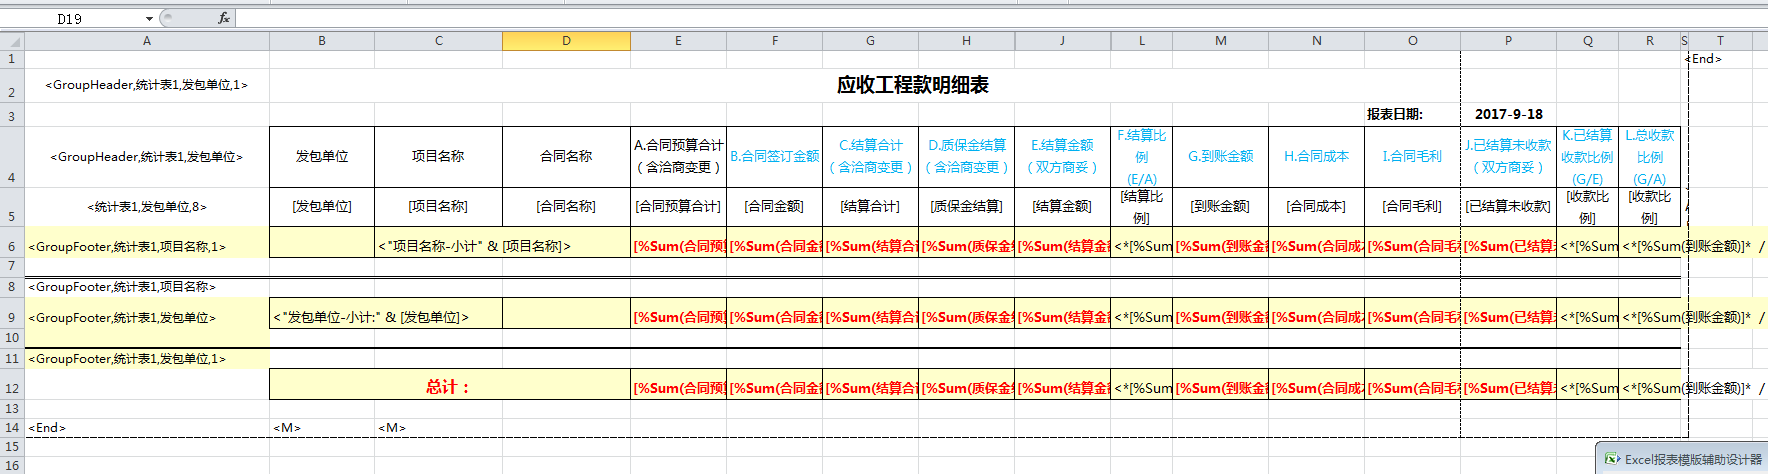1768x474 pixels.
Task: Select the H.合同成本 header cell
Action: (1316, 156)
